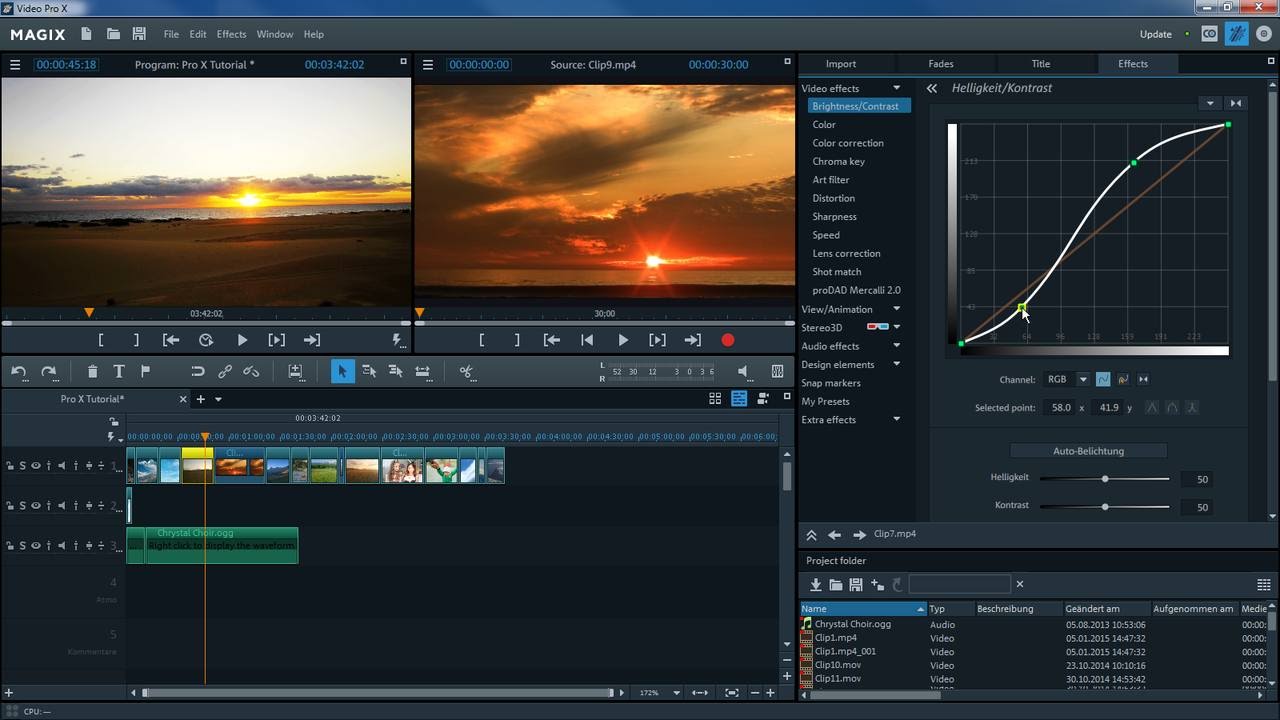Screen dimensions: 1280x720
Task: Open the Title tool in the toolbar
Action: (x=120, y=372)
